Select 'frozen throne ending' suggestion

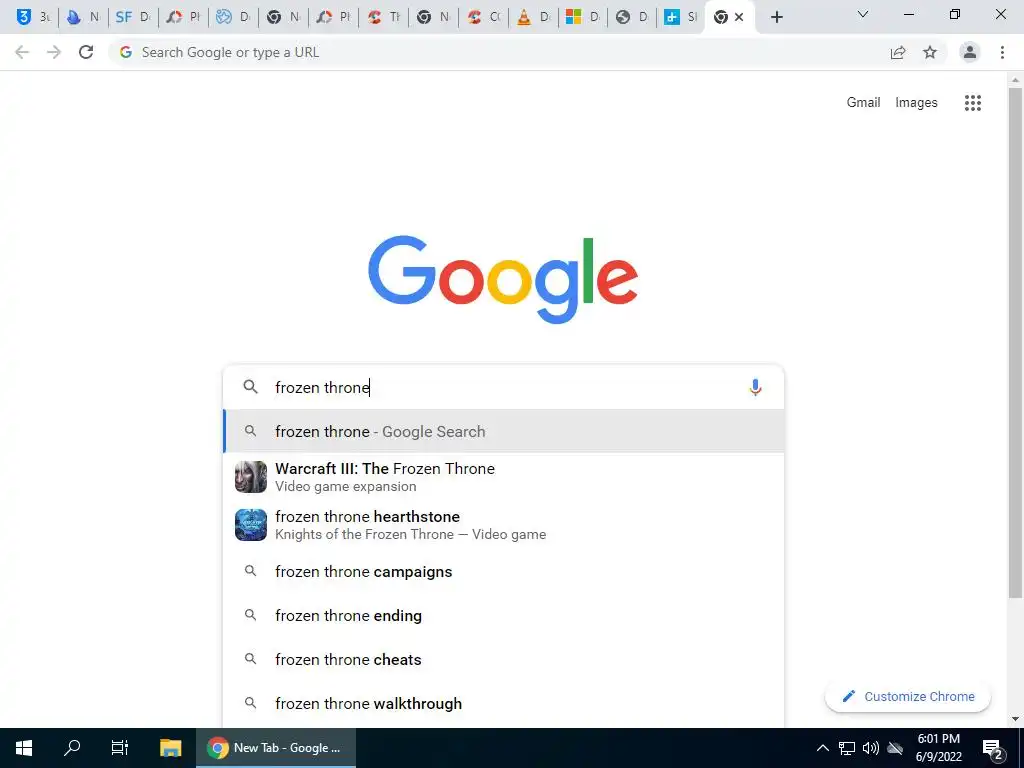pyautogui.click(x=504, y=615)
